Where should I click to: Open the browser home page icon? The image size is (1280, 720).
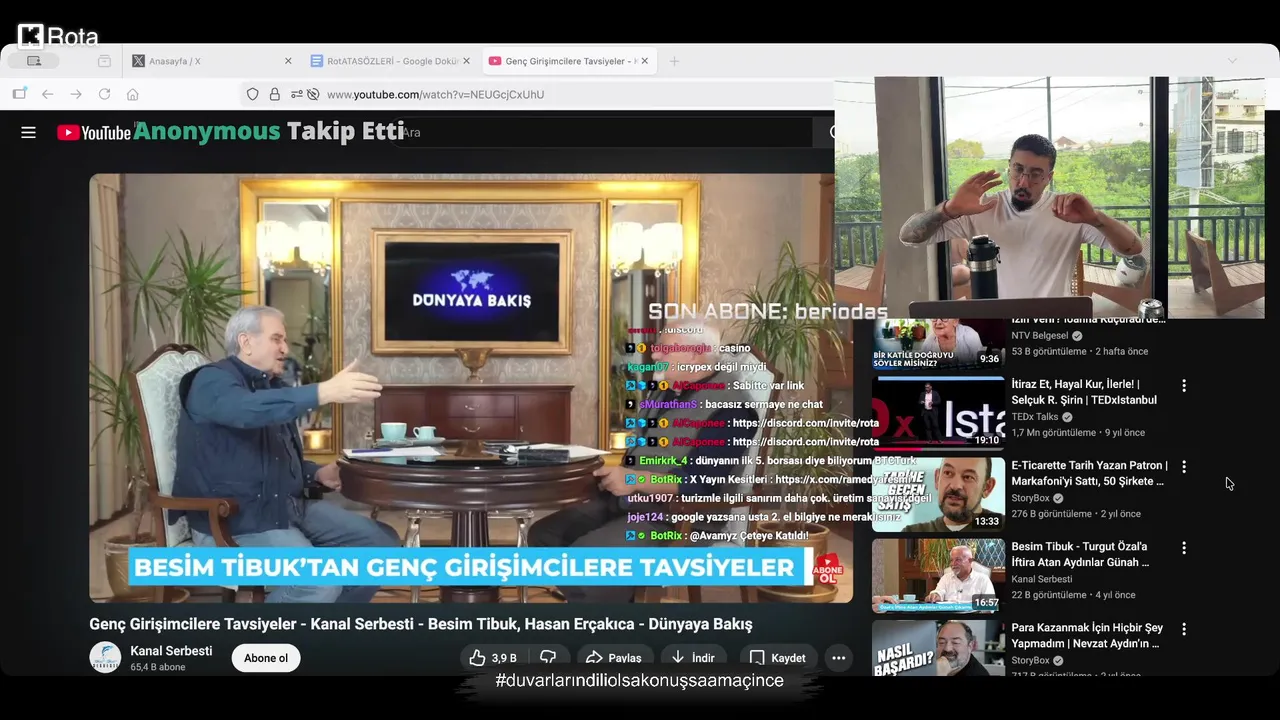132,94
